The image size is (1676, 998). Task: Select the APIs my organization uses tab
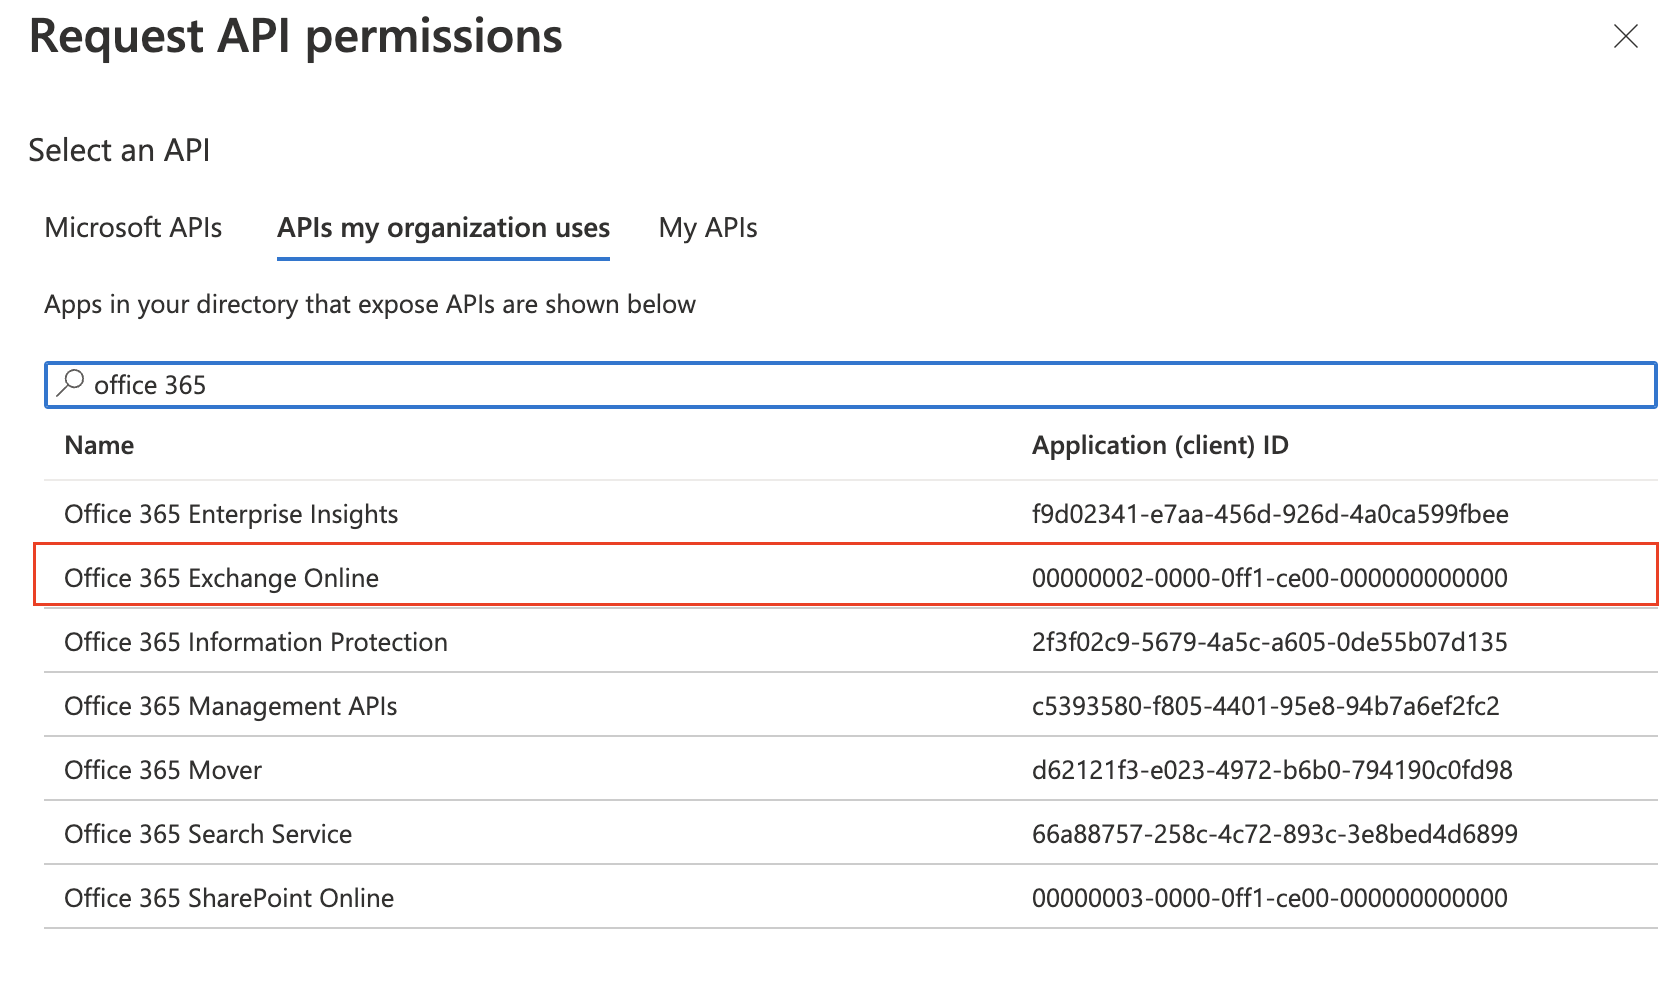pos(443,228)
